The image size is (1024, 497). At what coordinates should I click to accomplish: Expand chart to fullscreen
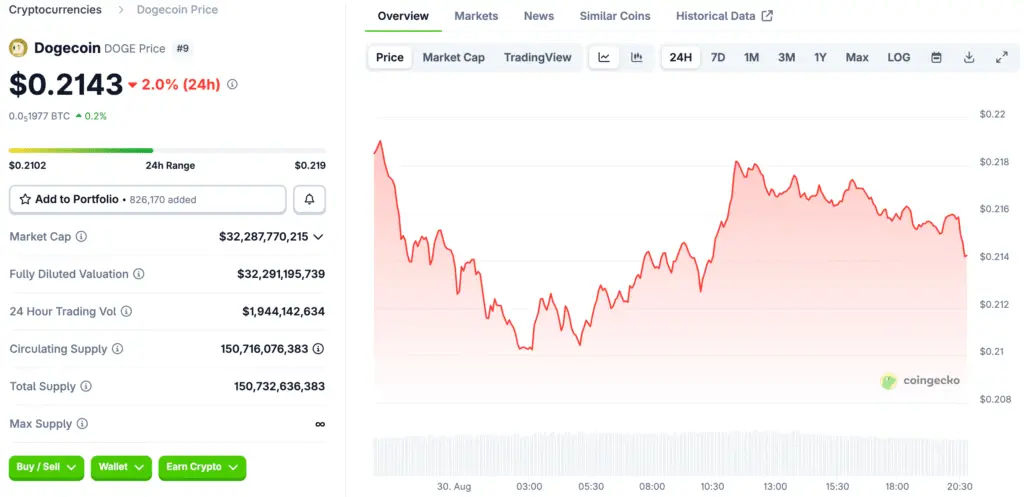[x=1001, y=57]
